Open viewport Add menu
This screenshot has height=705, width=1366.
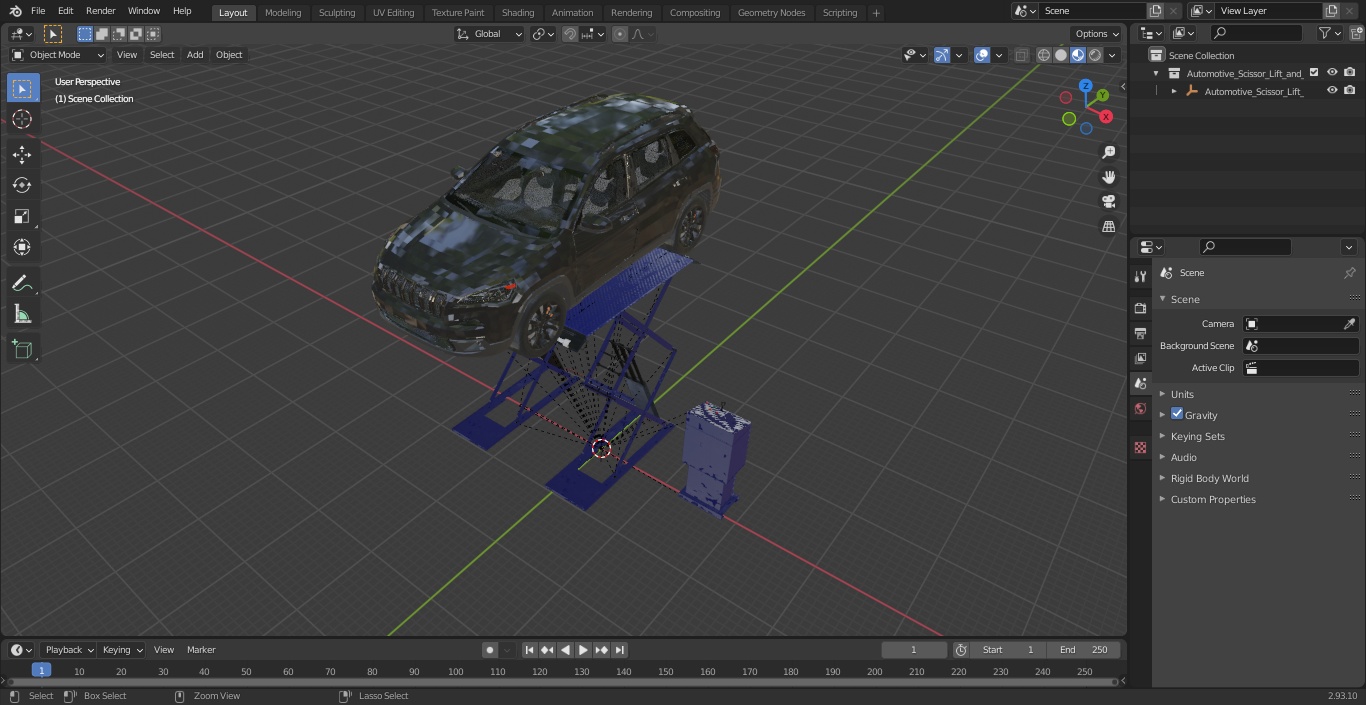pos(195,55)
